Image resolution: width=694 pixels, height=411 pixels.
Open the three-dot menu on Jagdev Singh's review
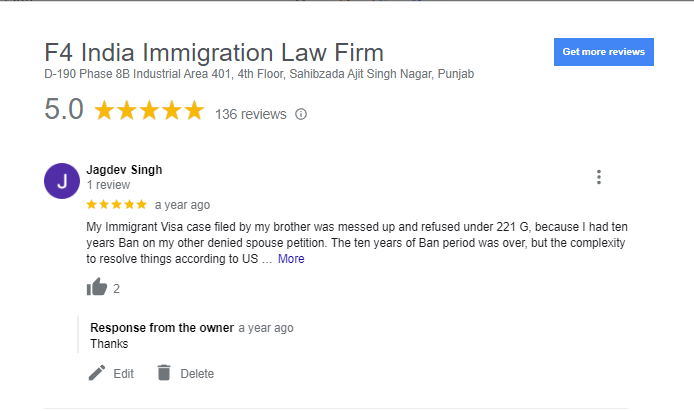coord(598,177)
